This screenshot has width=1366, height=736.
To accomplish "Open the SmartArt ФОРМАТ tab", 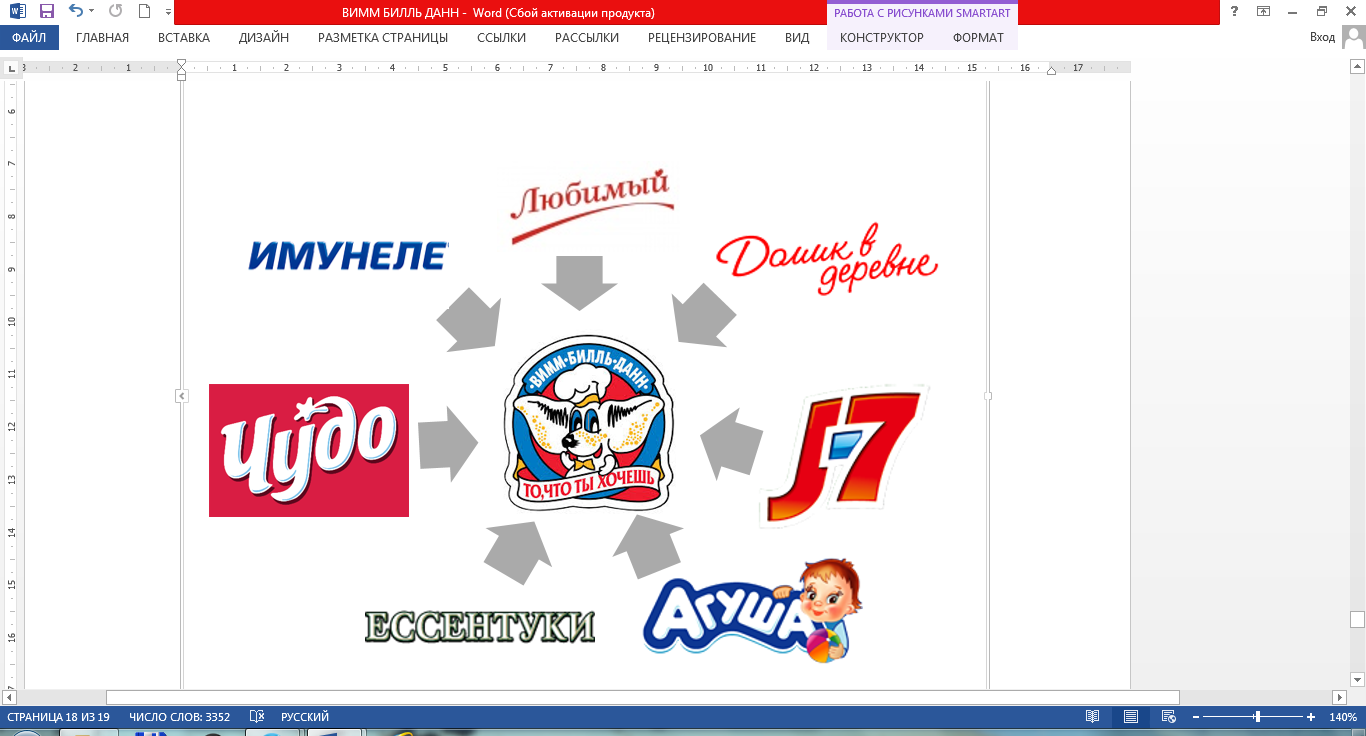I will point(978,38).
